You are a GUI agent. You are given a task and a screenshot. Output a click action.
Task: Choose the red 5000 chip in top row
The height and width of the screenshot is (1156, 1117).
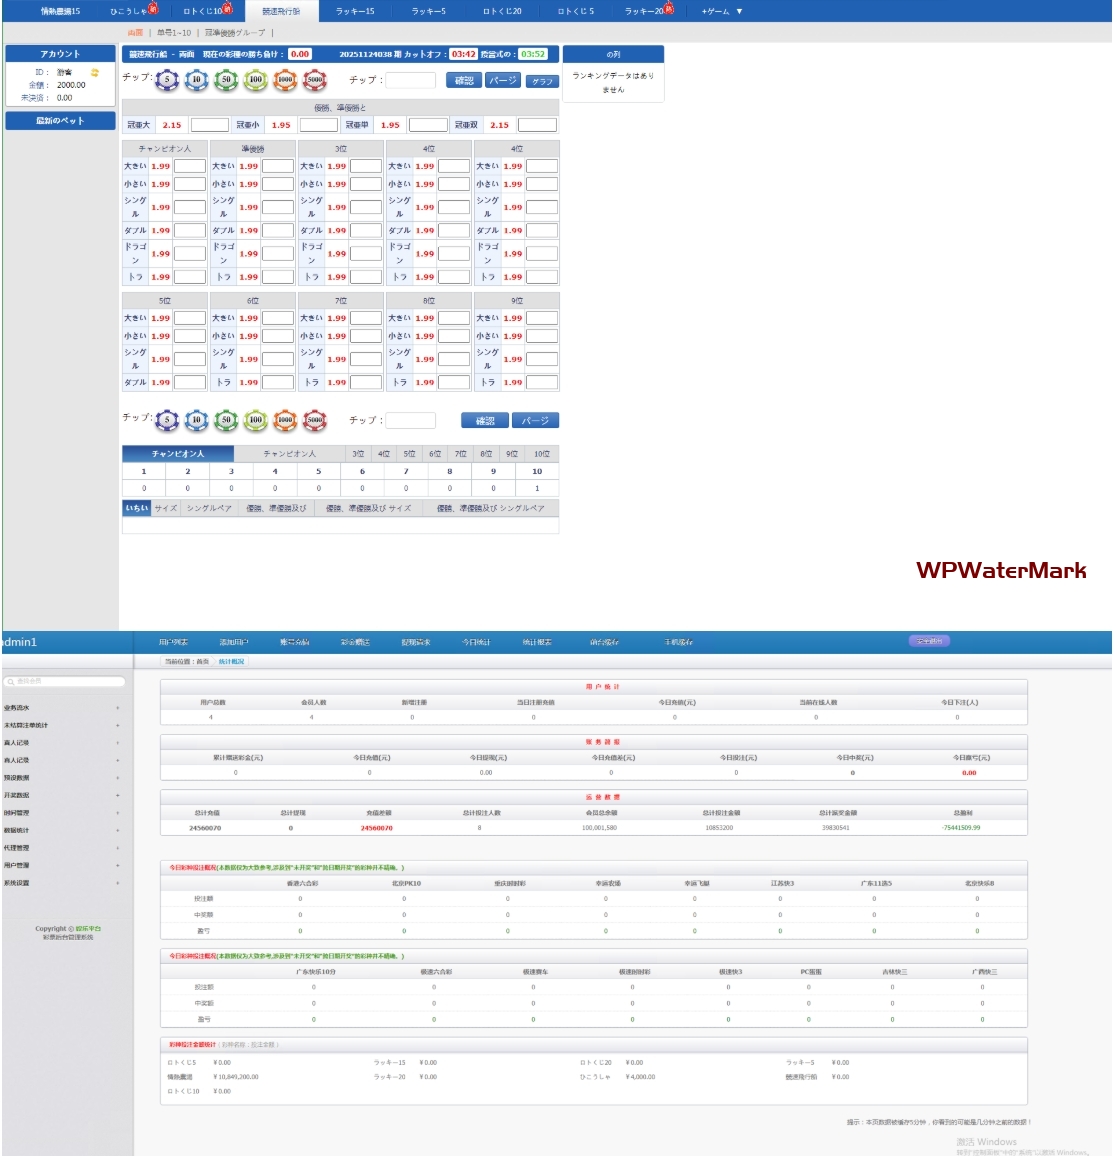click(x=315, y=80)
